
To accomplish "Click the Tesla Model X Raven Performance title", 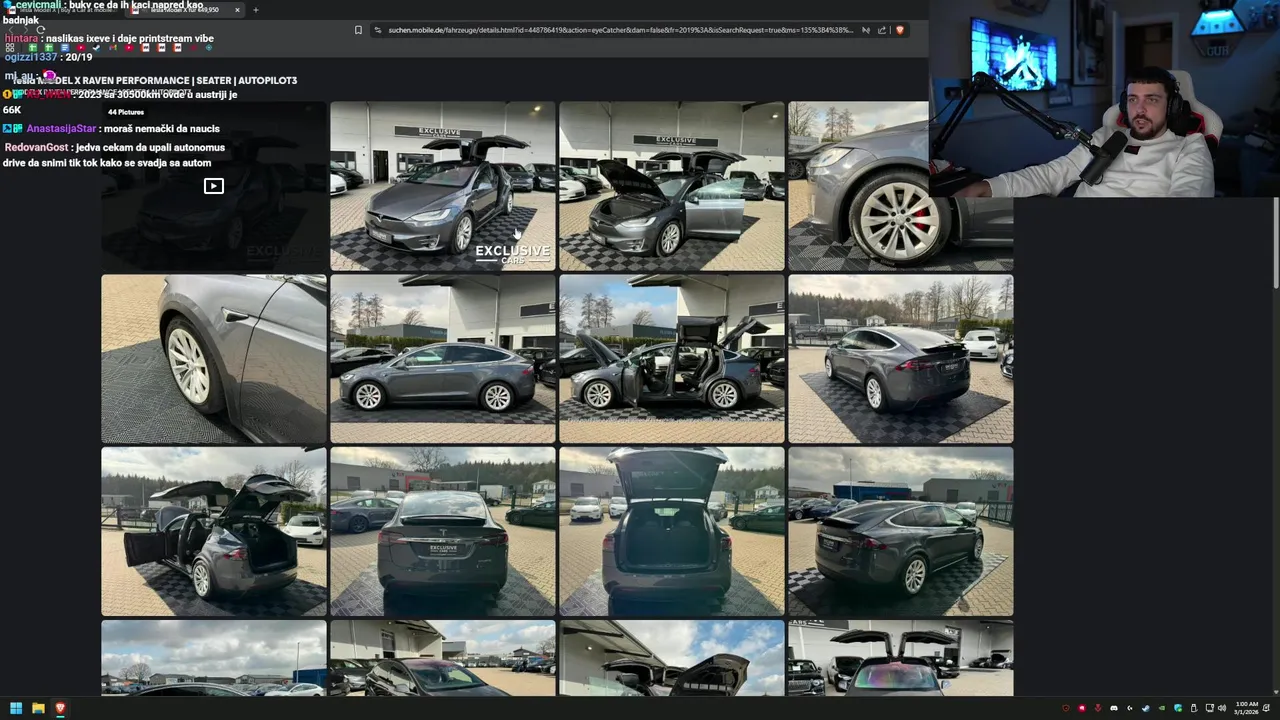I will [155, 80].
